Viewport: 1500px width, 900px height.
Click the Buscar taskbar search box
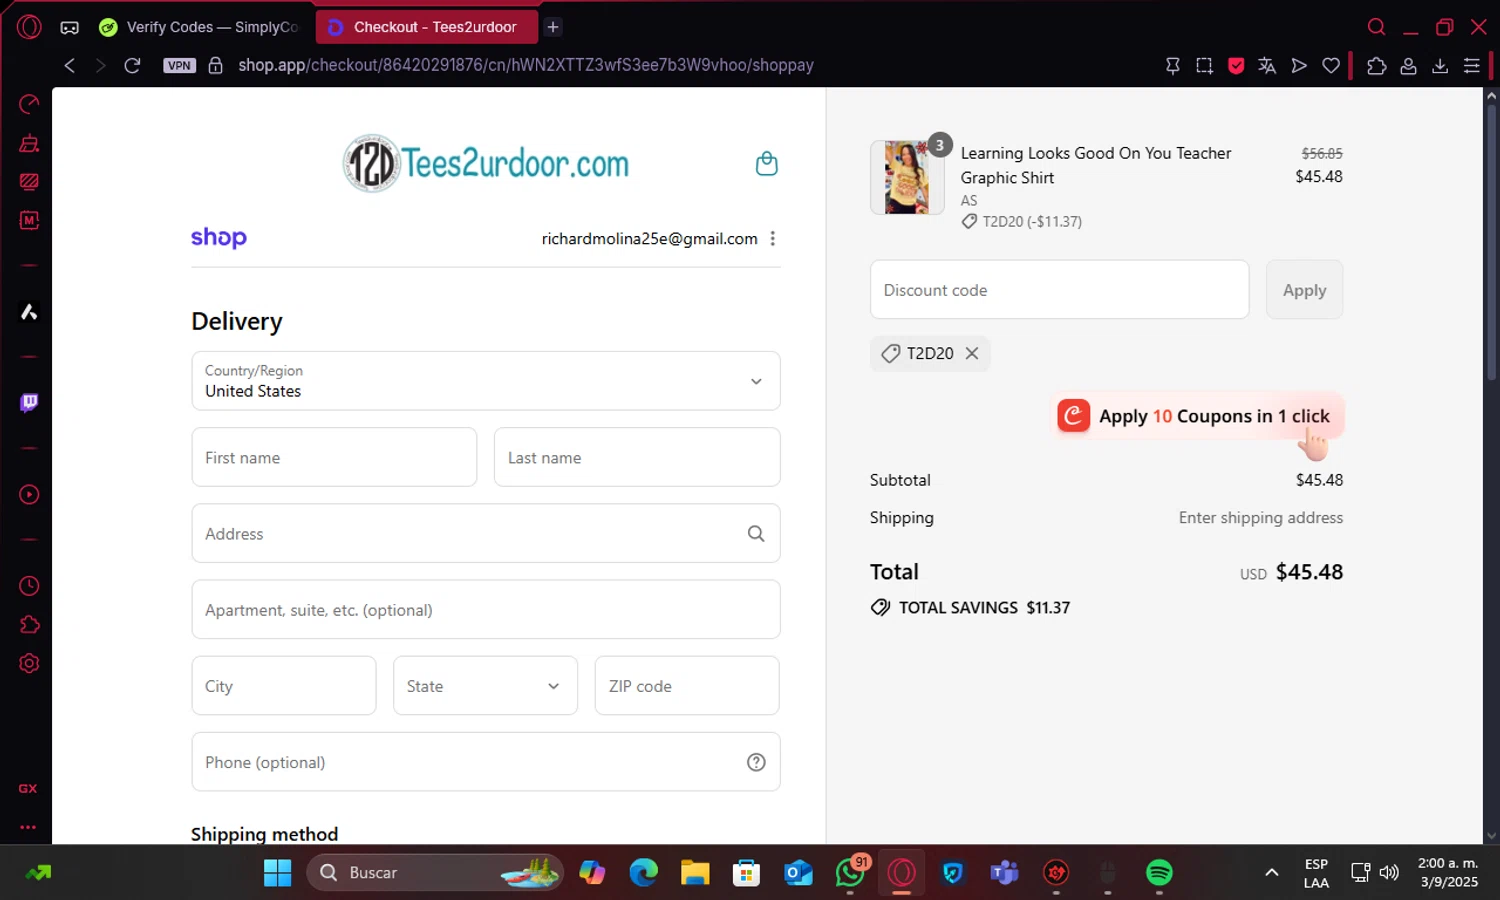(435, 872)
